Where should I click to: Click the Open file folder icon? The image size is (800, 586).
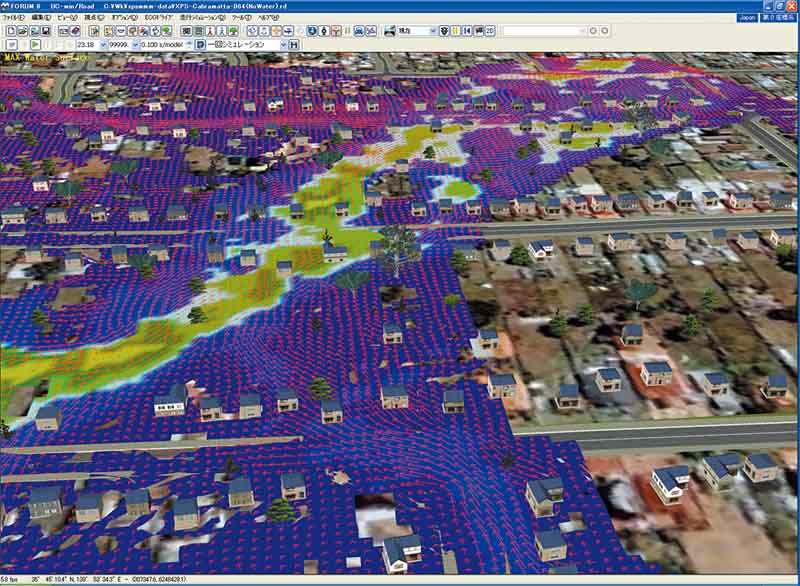coord(20,31)
